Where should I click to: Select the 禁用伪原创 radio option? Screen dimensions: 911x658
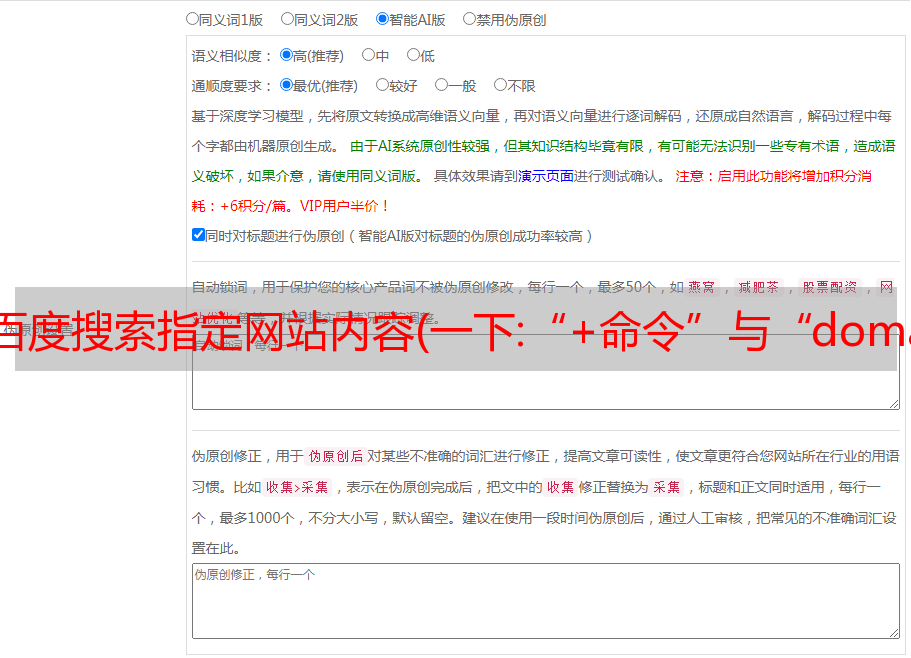click(x=469, y=19)
